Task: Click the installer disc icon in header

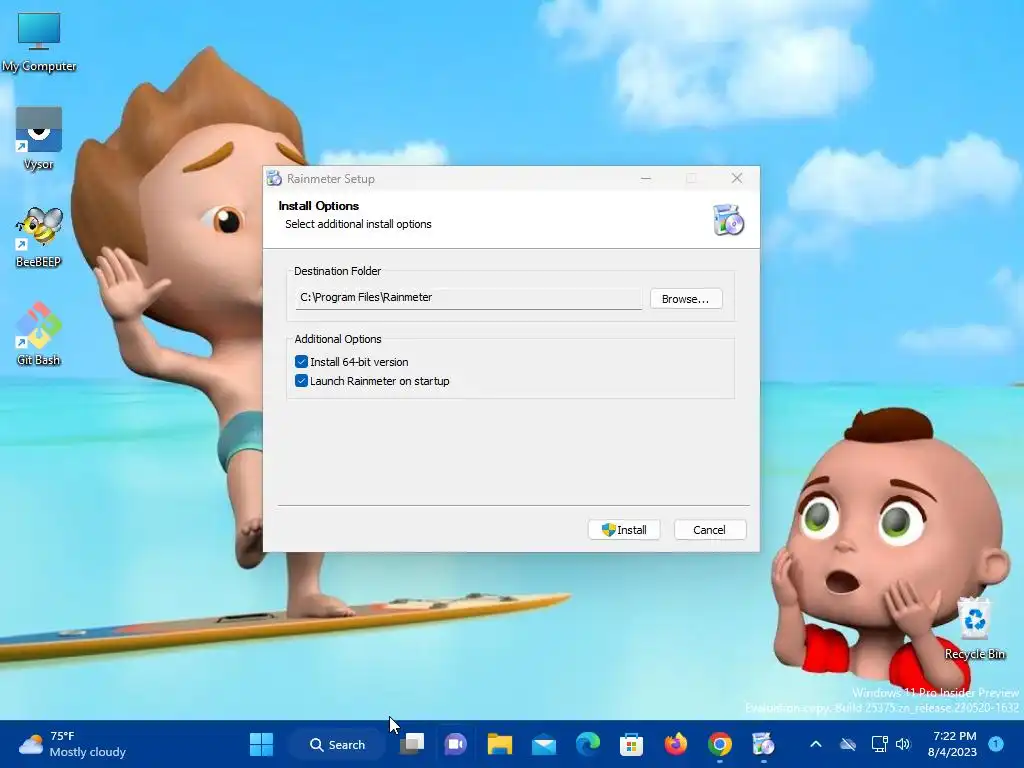Action: click(728, 219)
